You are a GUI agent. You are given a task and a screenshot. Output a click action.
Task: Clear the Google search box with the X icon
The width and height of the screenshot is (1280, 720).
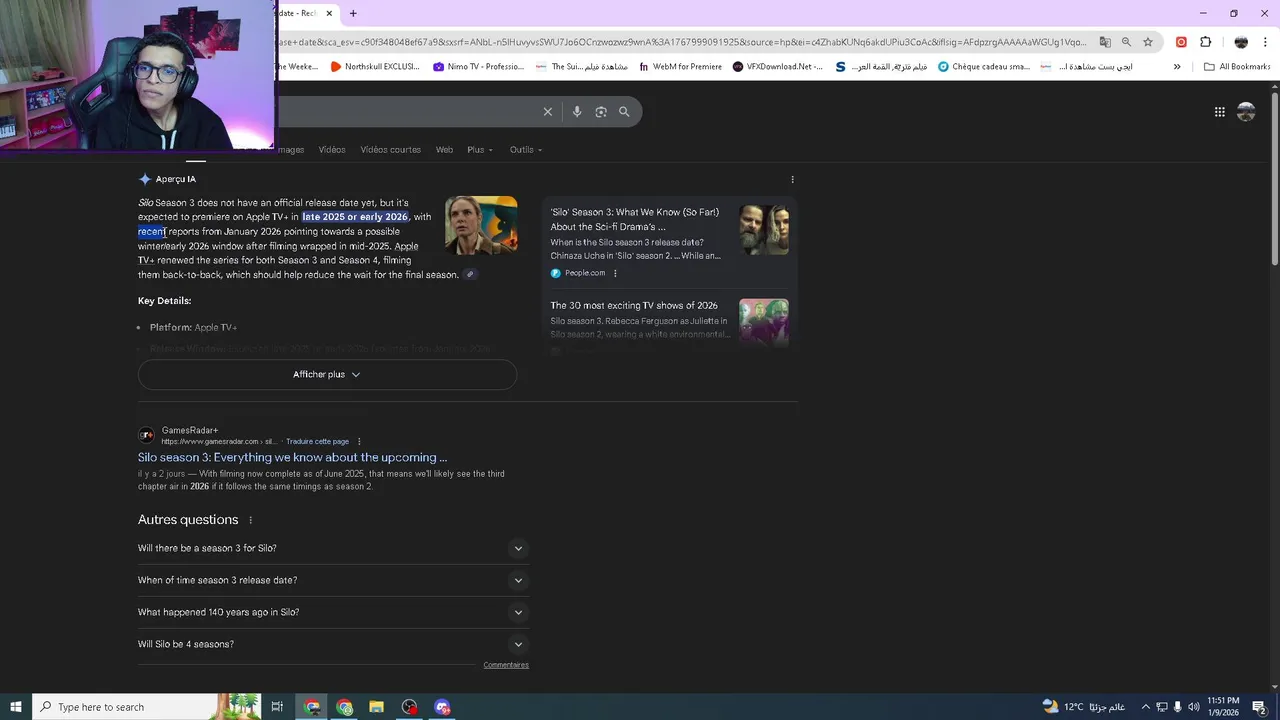[x=548, y=112]
